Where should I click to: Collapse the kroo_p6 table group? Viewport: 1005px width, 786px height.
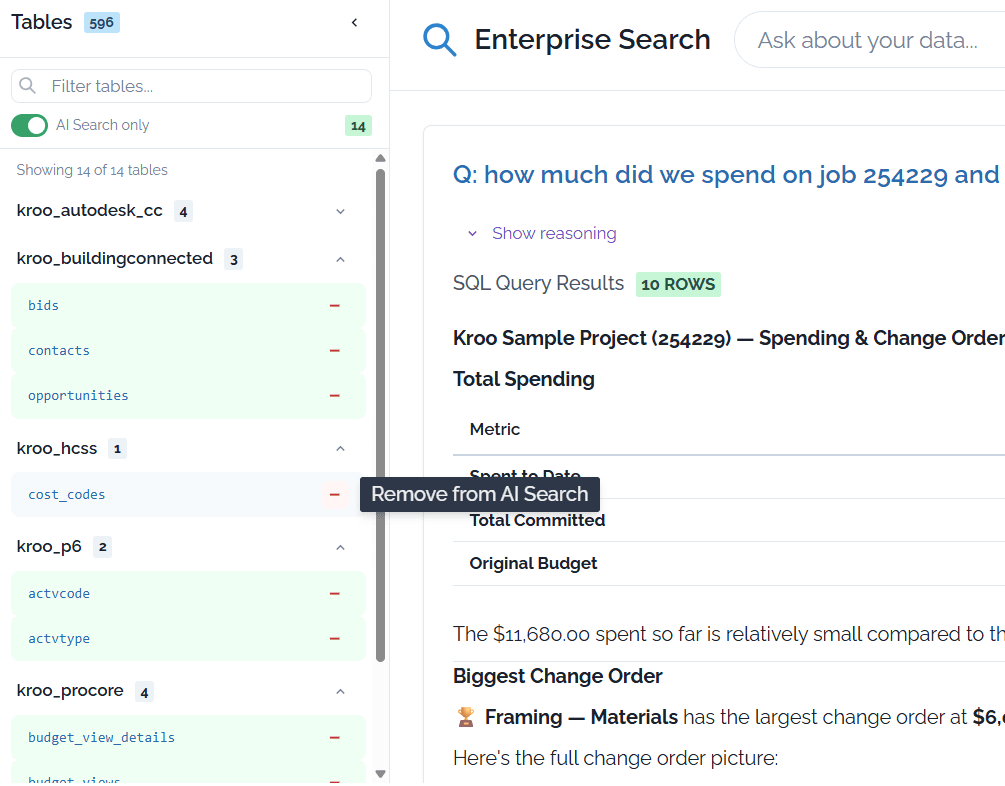(340, 547)
